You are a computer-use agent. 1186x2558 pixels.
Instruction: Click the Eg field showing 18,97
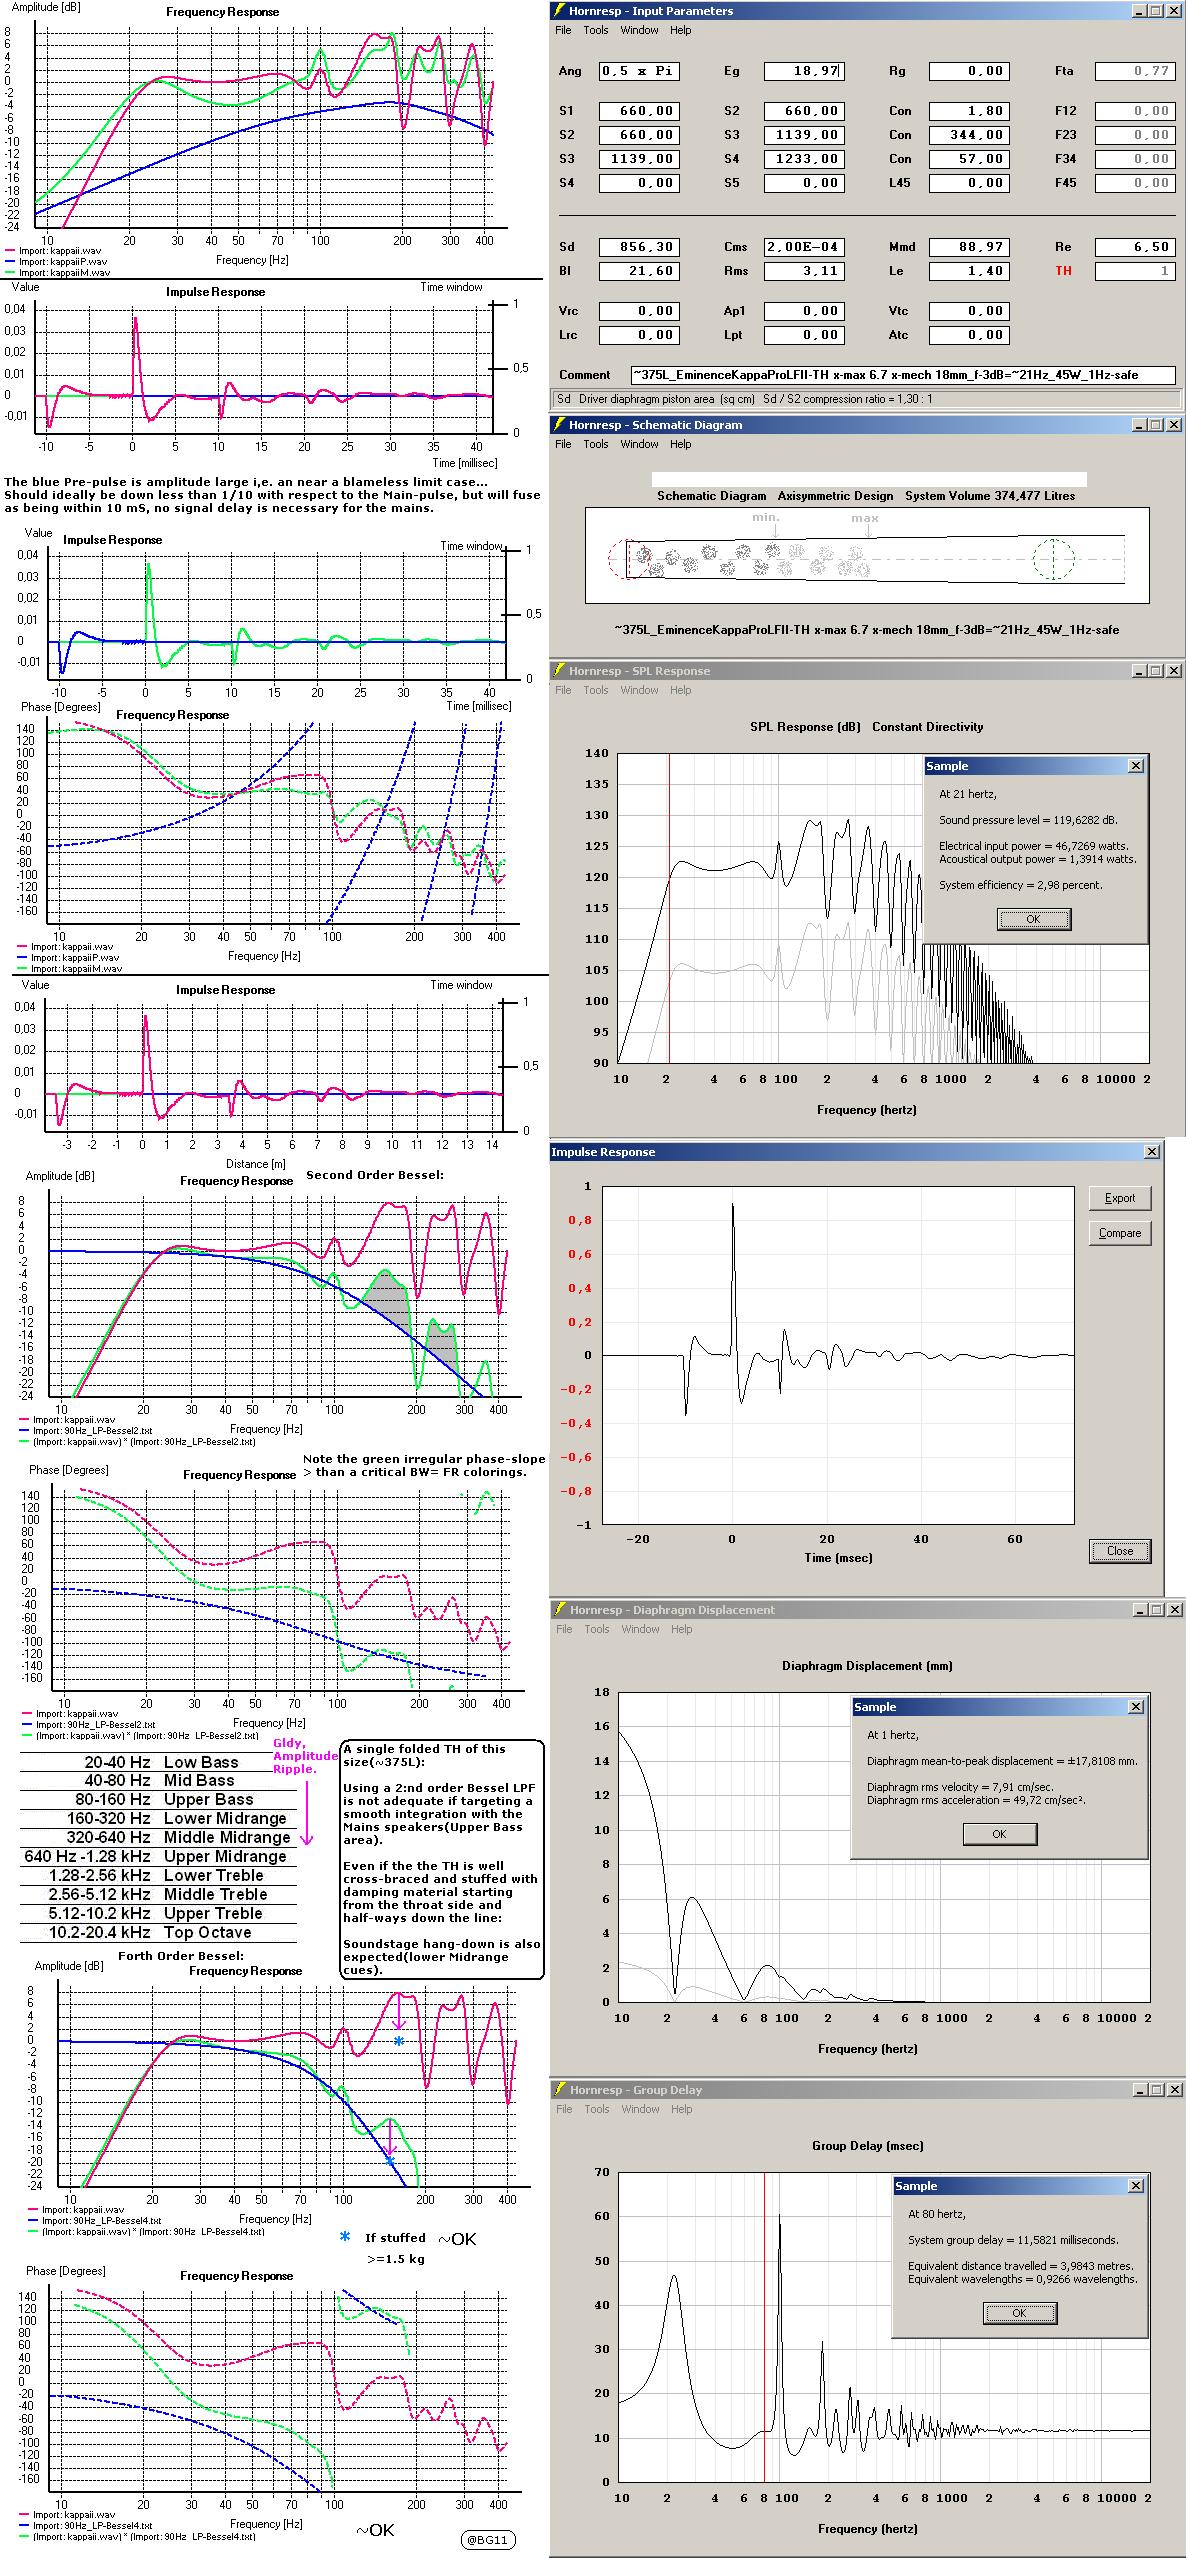click(x=804, y=71)
